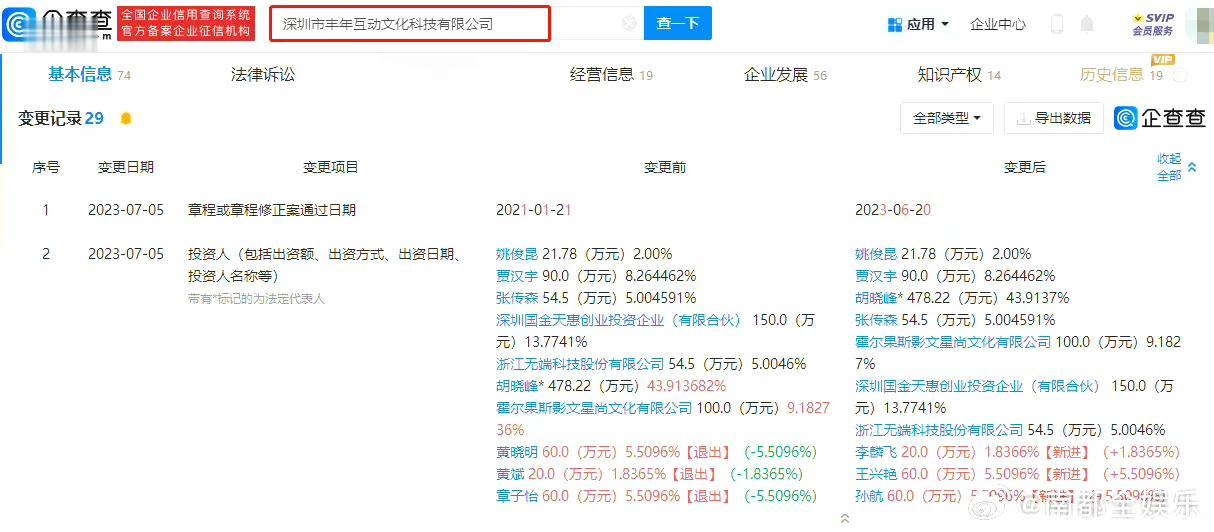
Task: Switch to 历史信息 VIP tab
Action: 1122,74
